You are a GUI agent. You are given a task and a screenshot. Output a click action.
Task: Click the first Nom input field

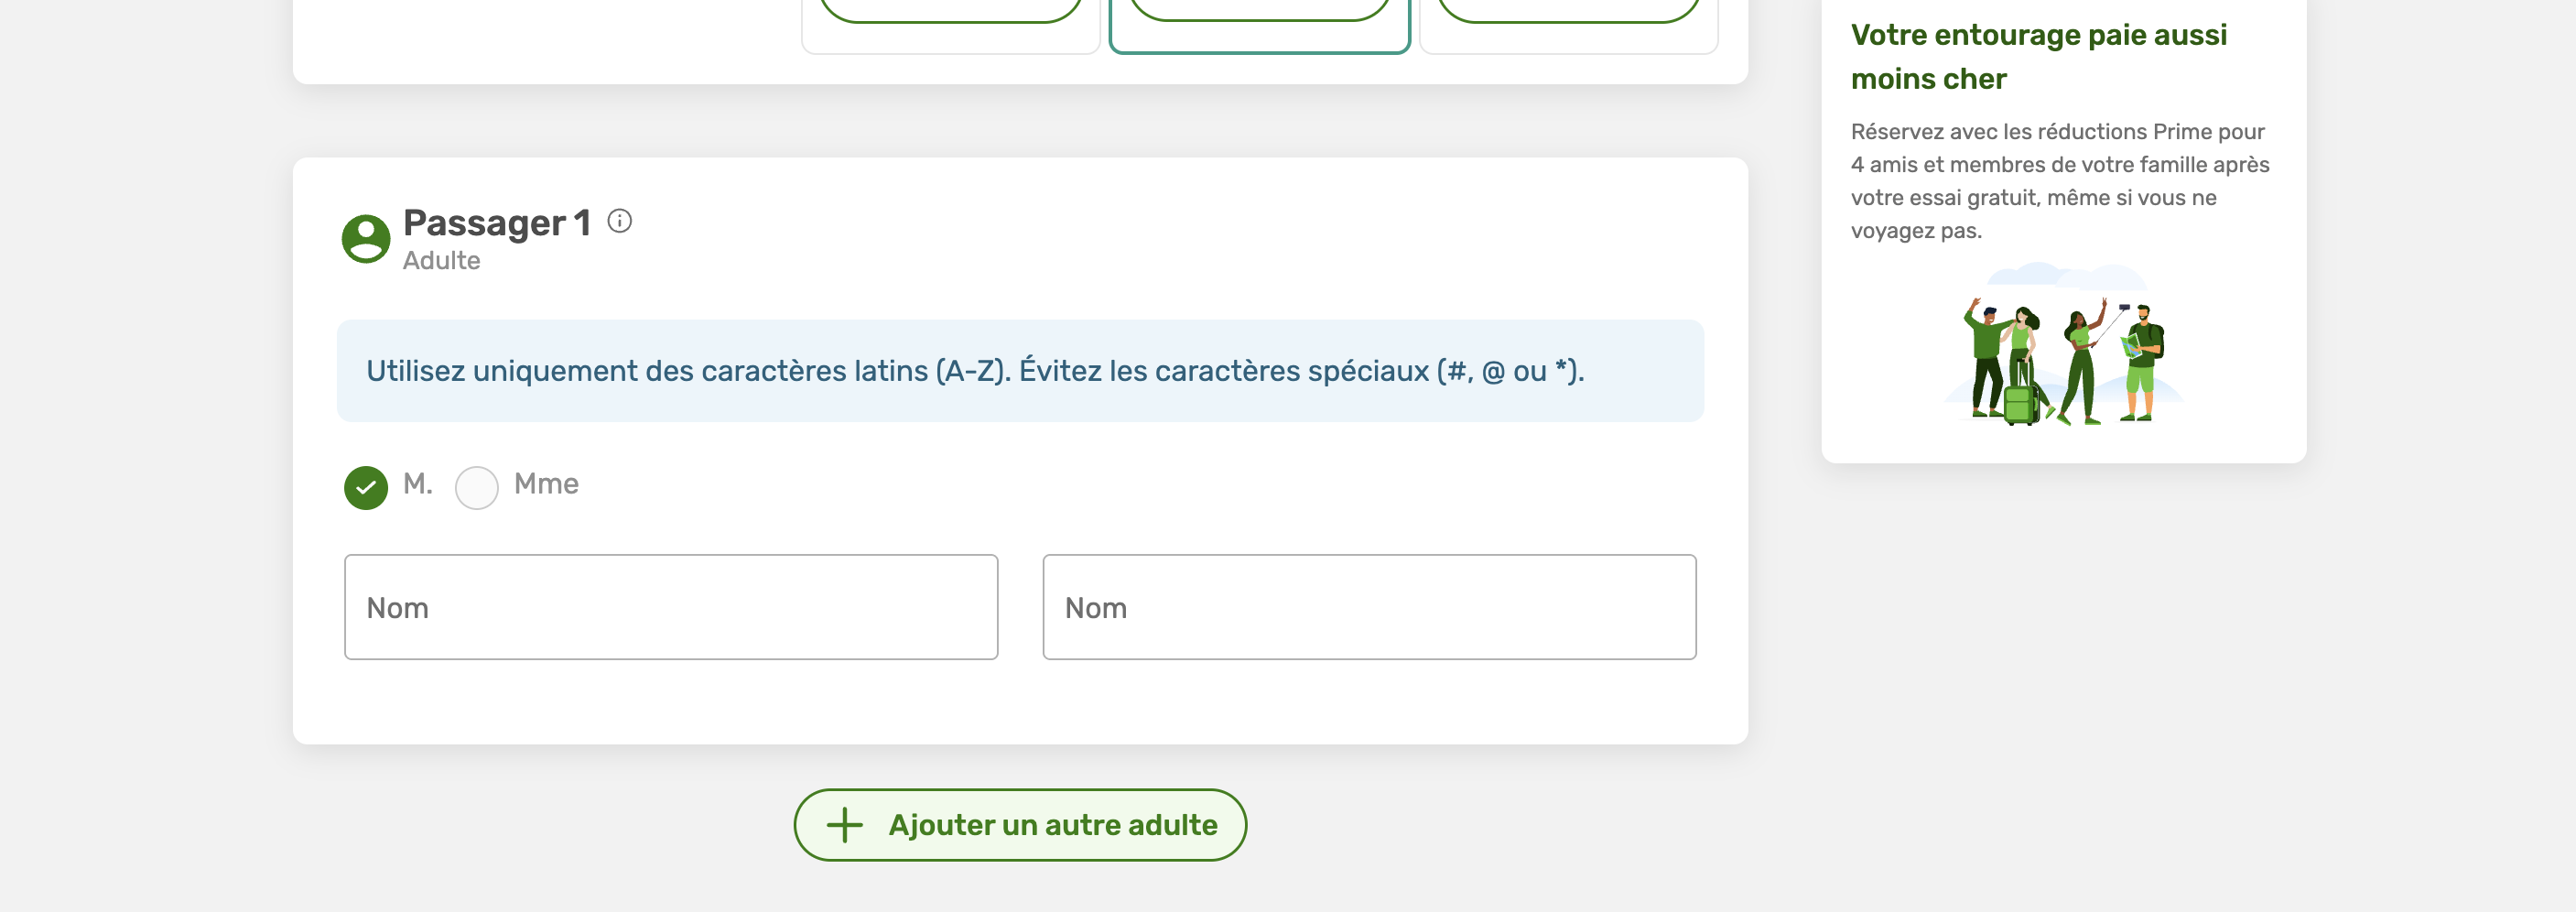coord(671,607)
